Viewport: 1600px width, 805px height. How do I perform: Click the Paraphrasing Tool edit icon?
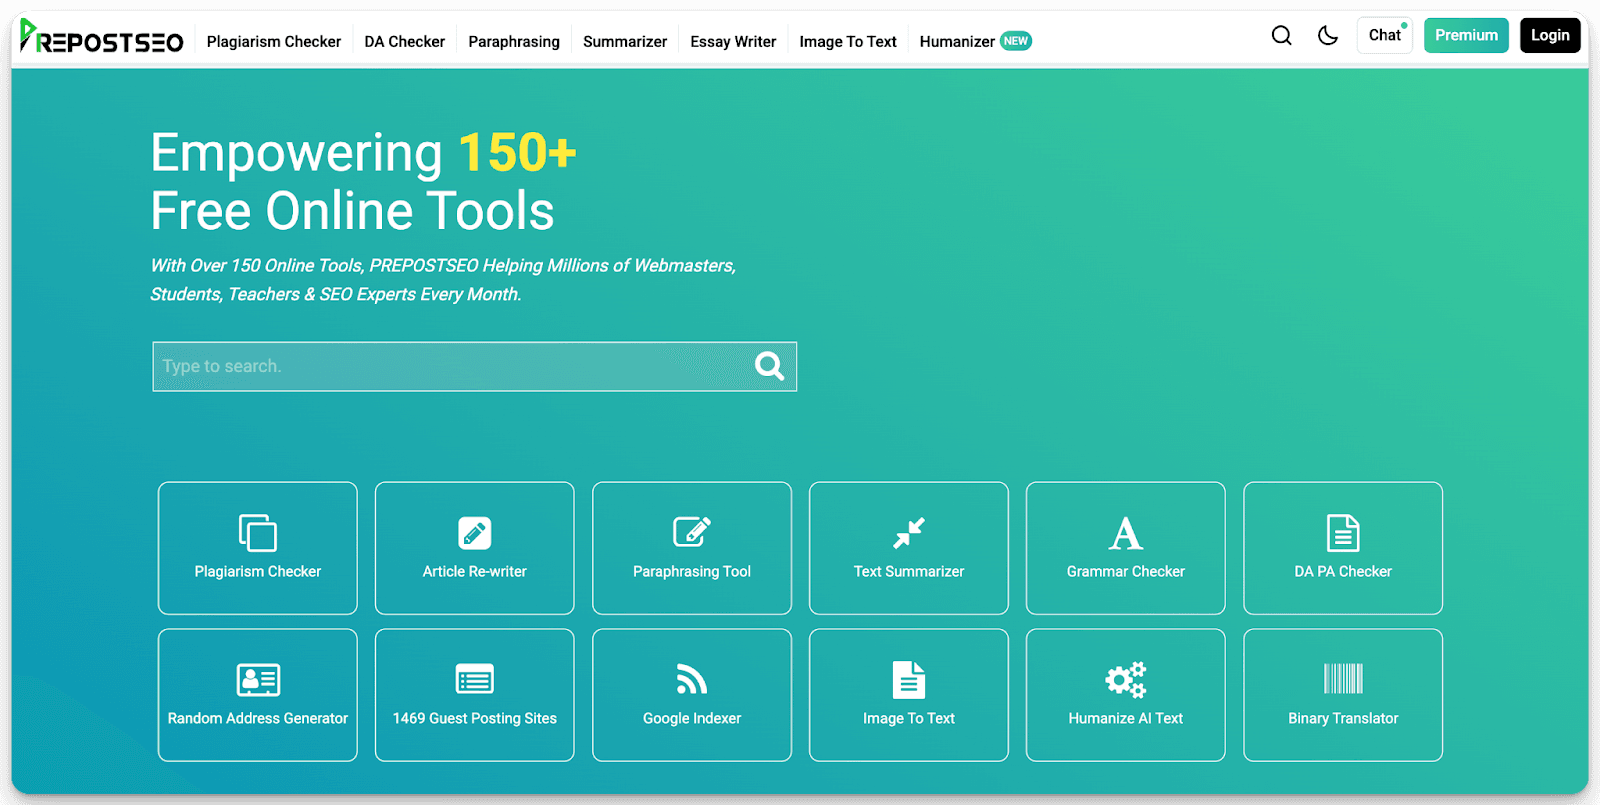point(692,532)
